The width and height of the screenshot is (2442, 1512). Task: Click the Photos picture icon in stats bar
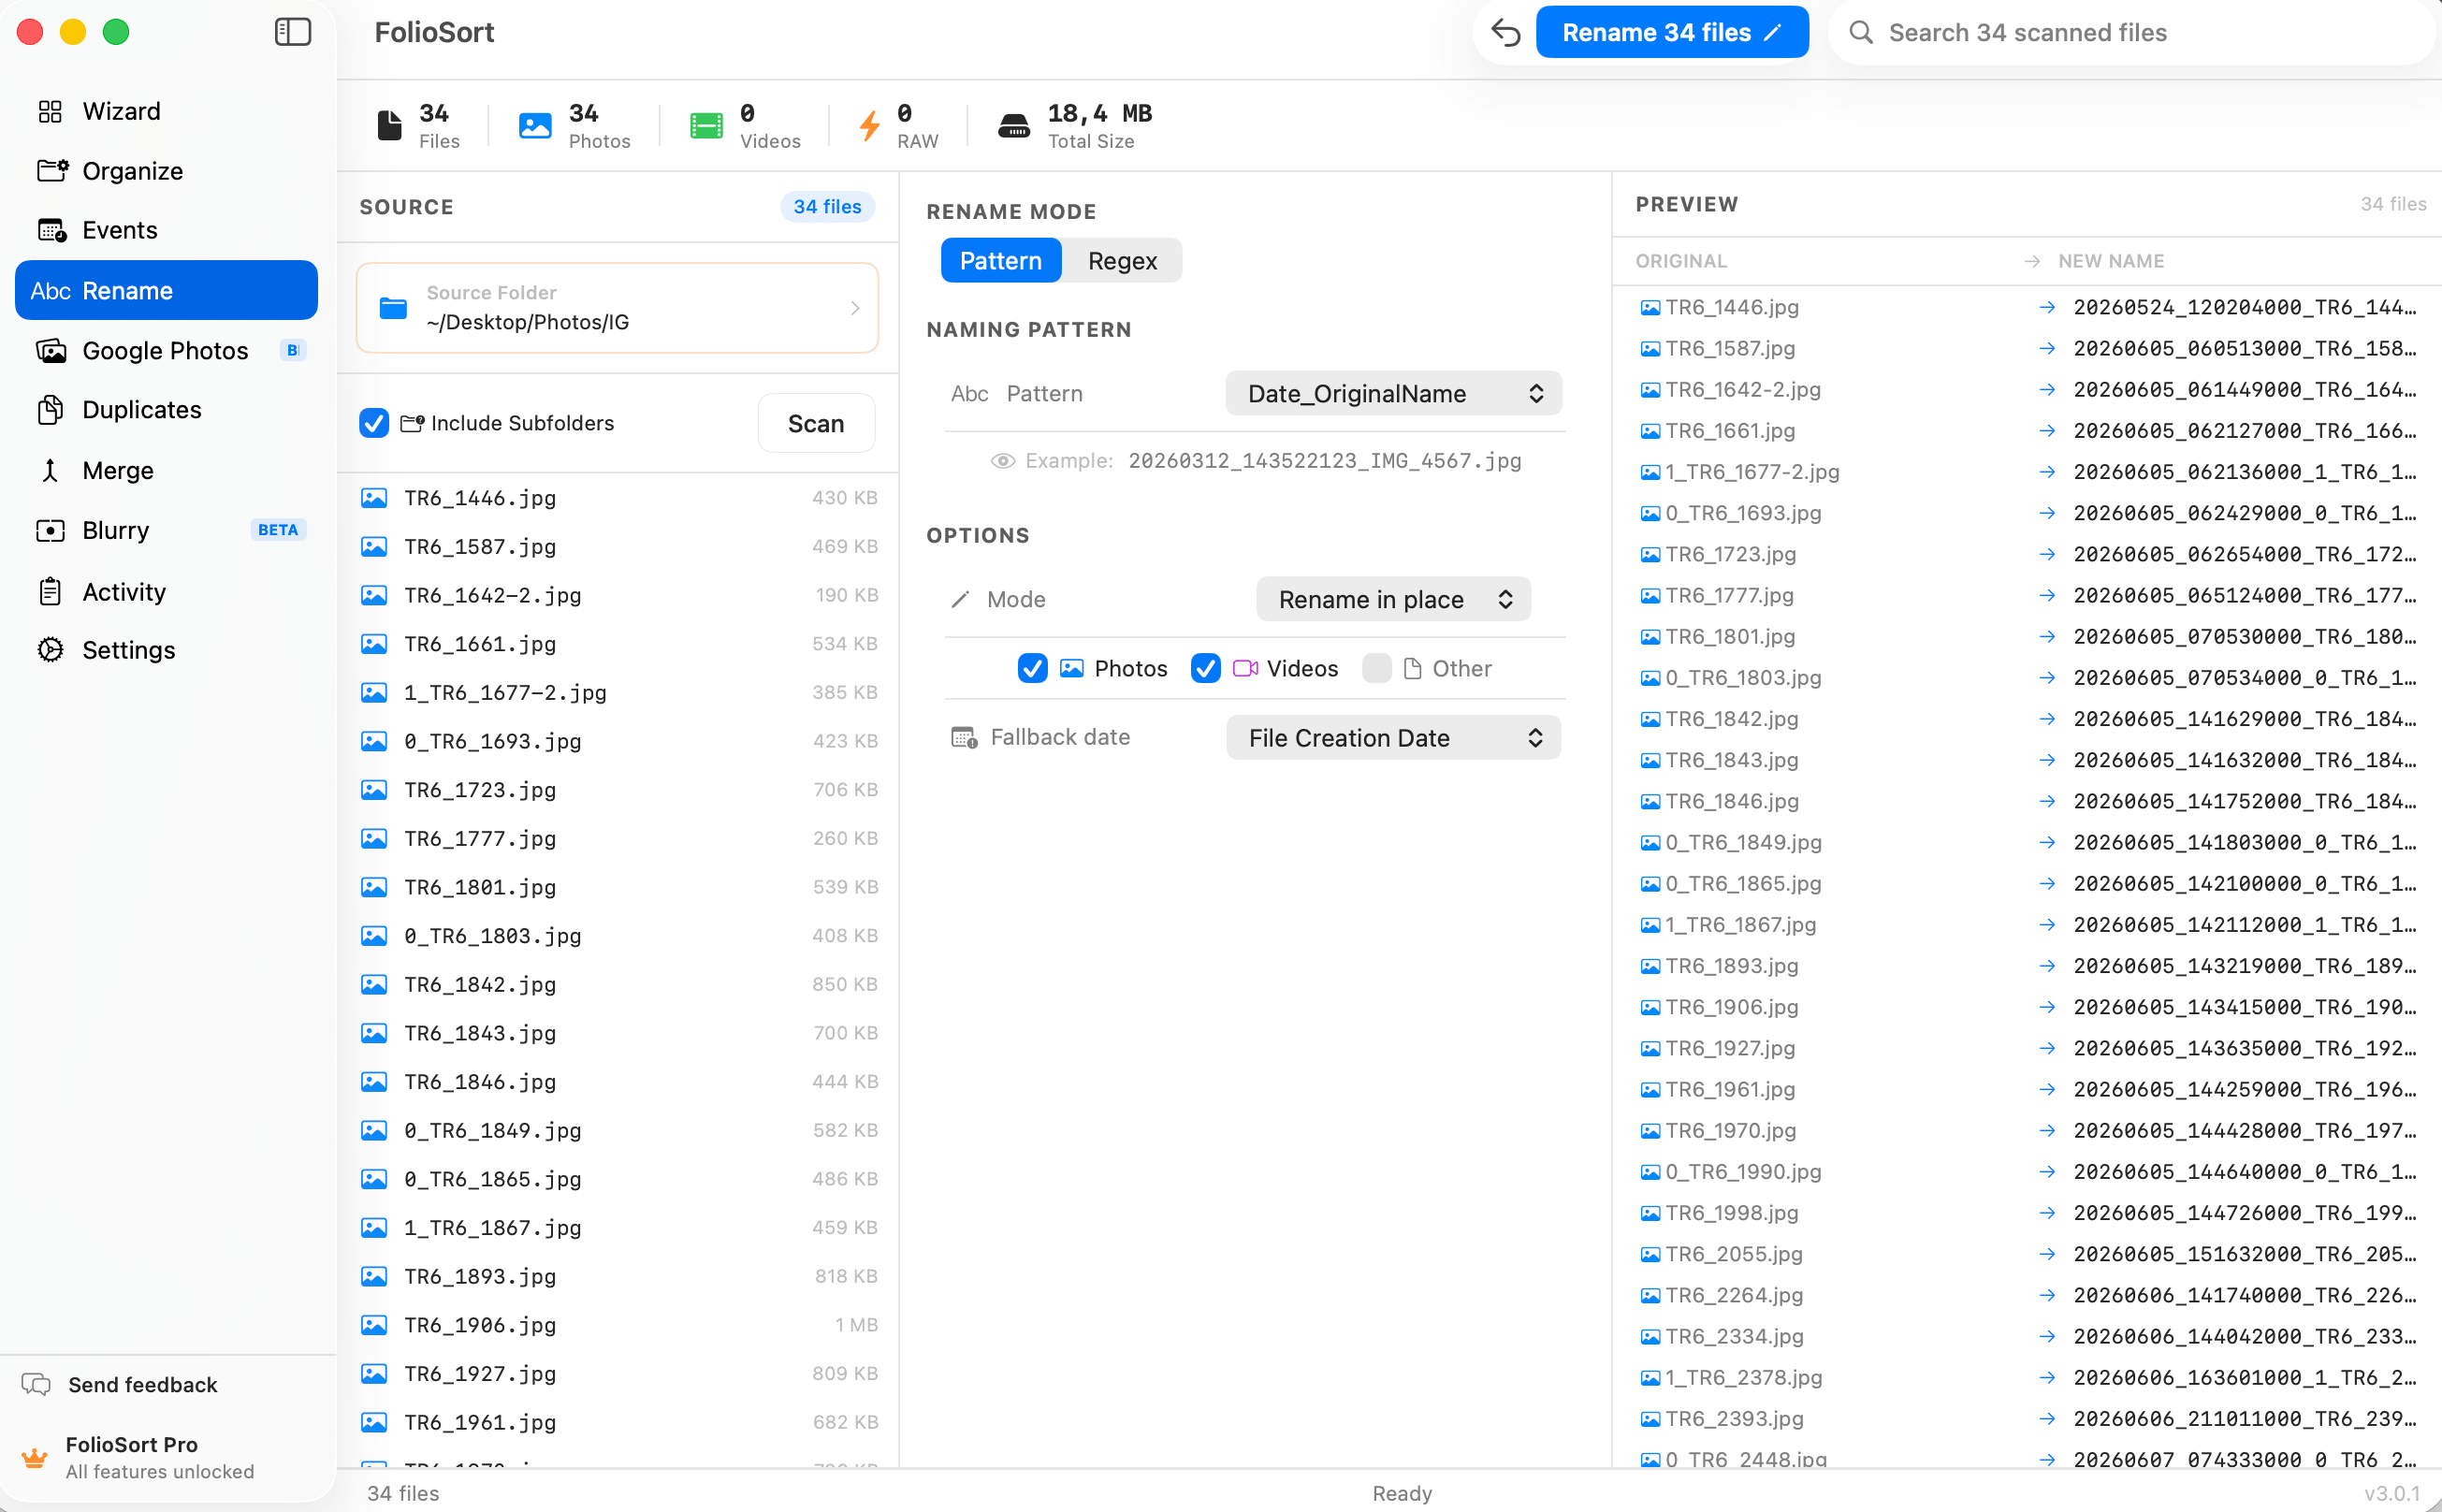(x=535, y=125)
